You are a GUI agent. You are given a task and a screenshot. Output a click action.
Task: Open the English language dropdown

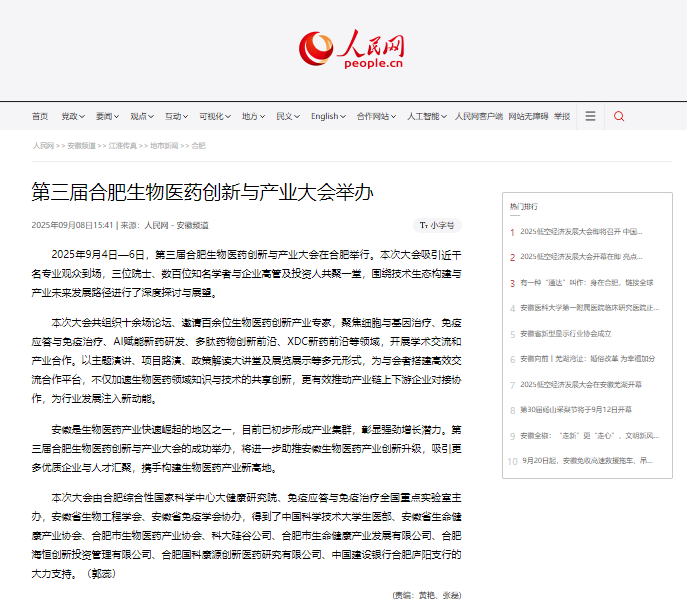click(329, 116)
